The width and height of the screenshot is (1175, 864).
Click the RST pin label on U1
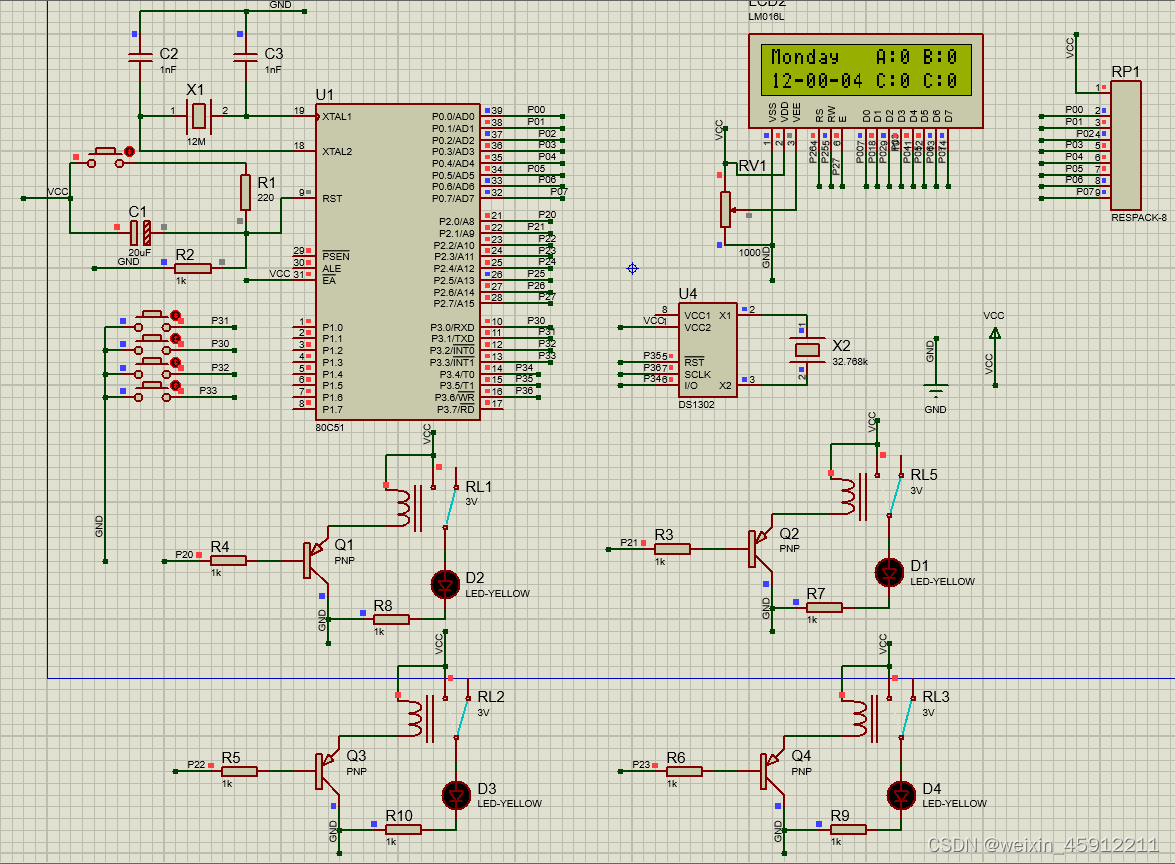(332, 199)
